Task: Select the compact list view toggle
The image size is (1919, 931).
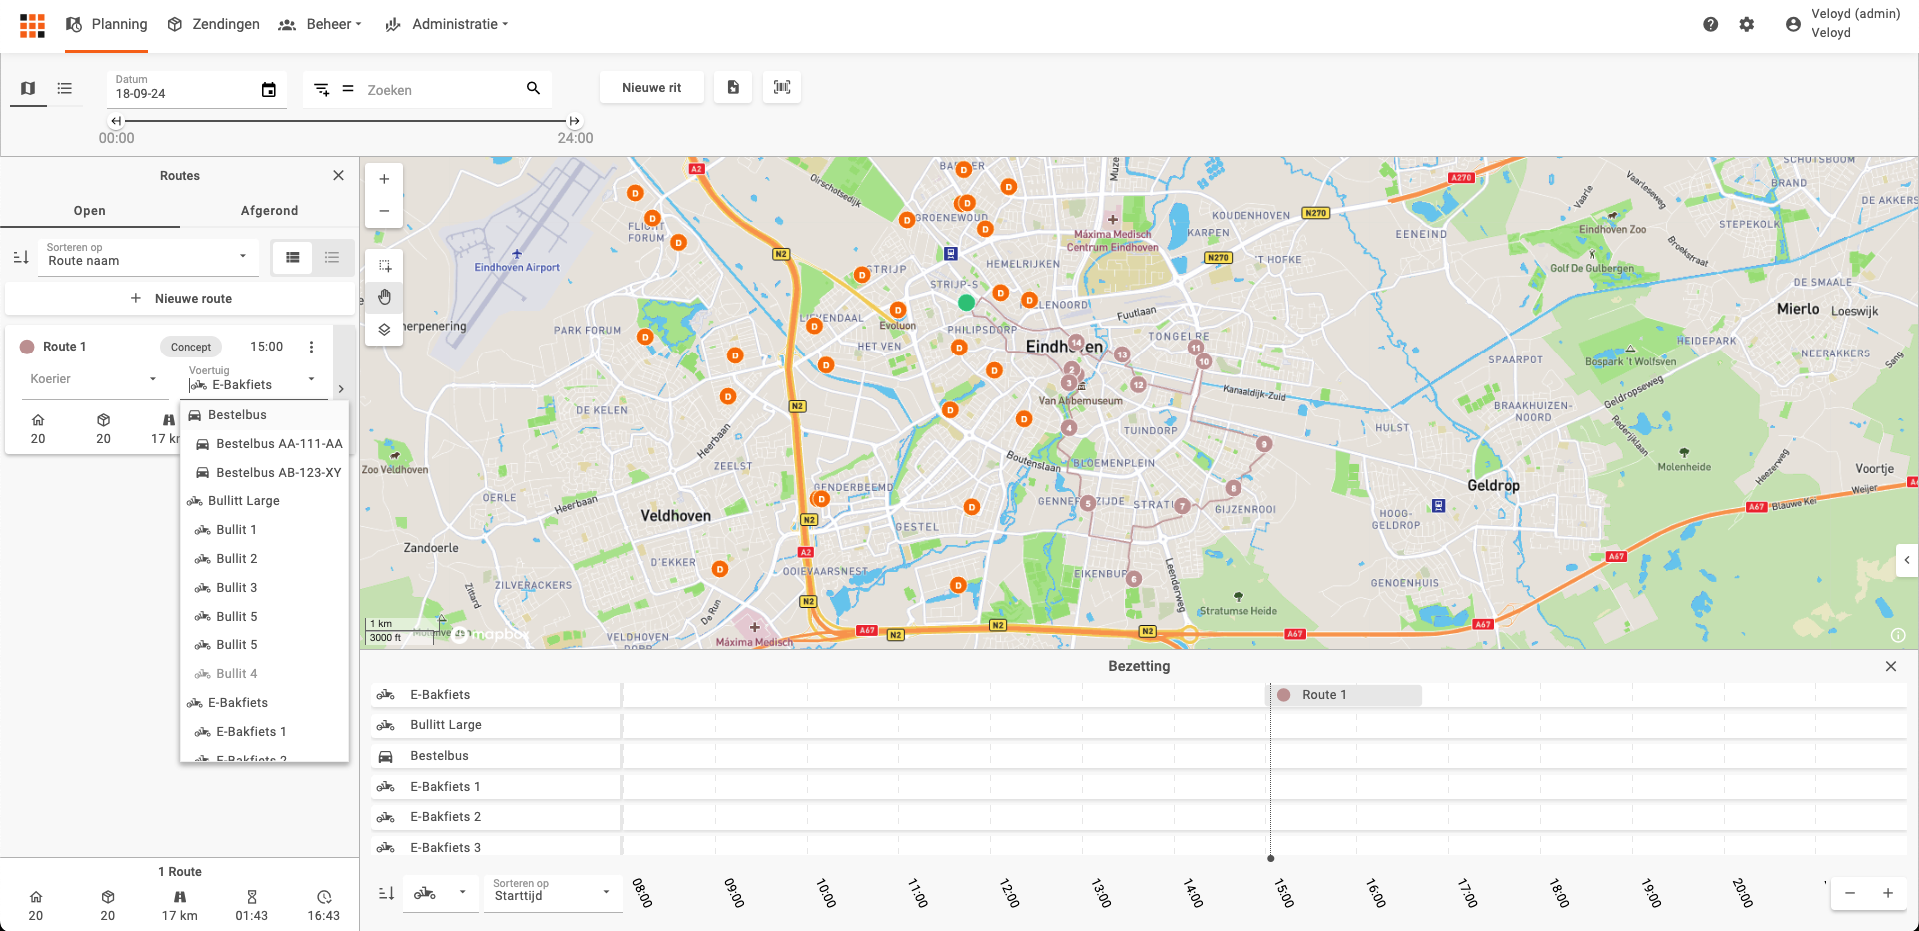Action: coord(332,257)
